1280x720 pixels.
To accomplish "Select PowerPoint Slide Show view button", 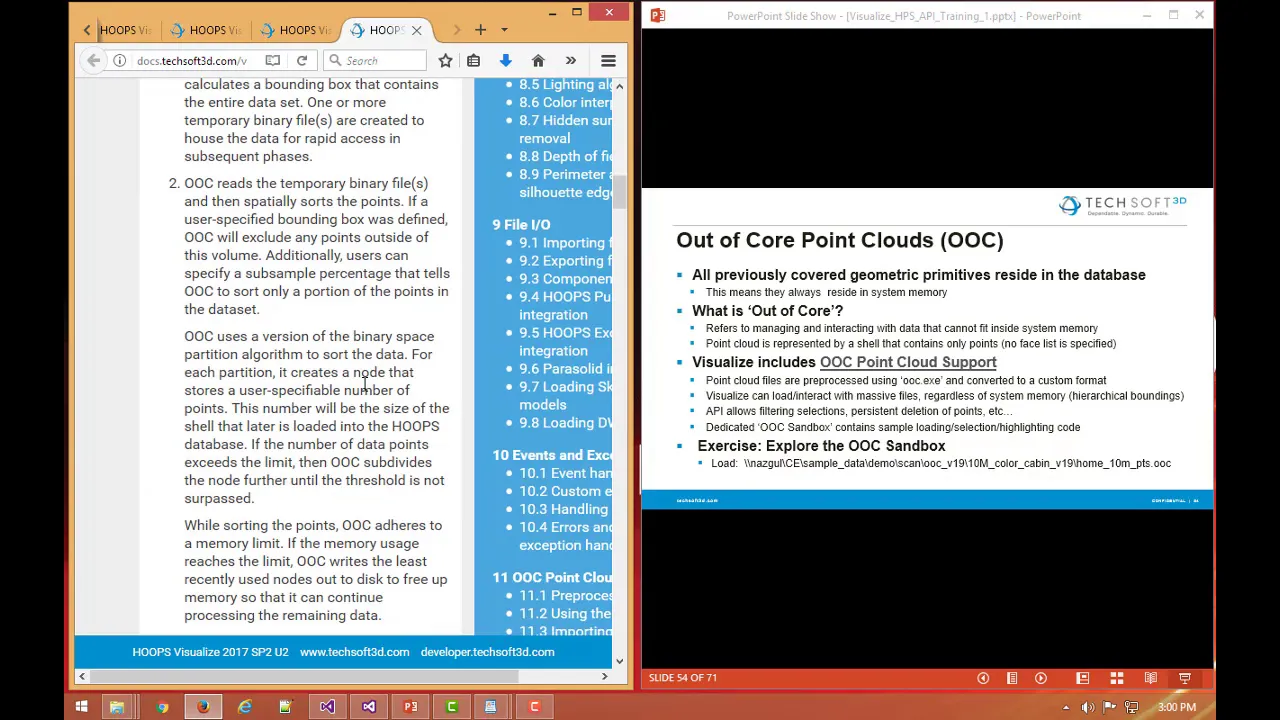I will (1185, 678).
